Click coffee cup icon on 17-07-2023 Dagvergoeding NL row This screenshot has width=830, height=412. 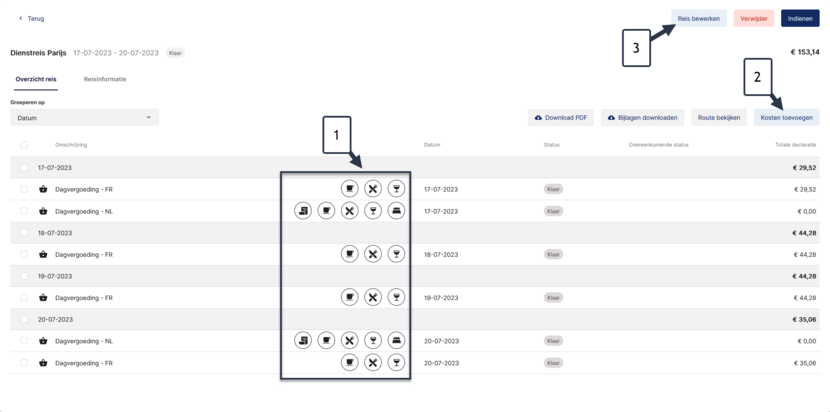click(326, 211)
